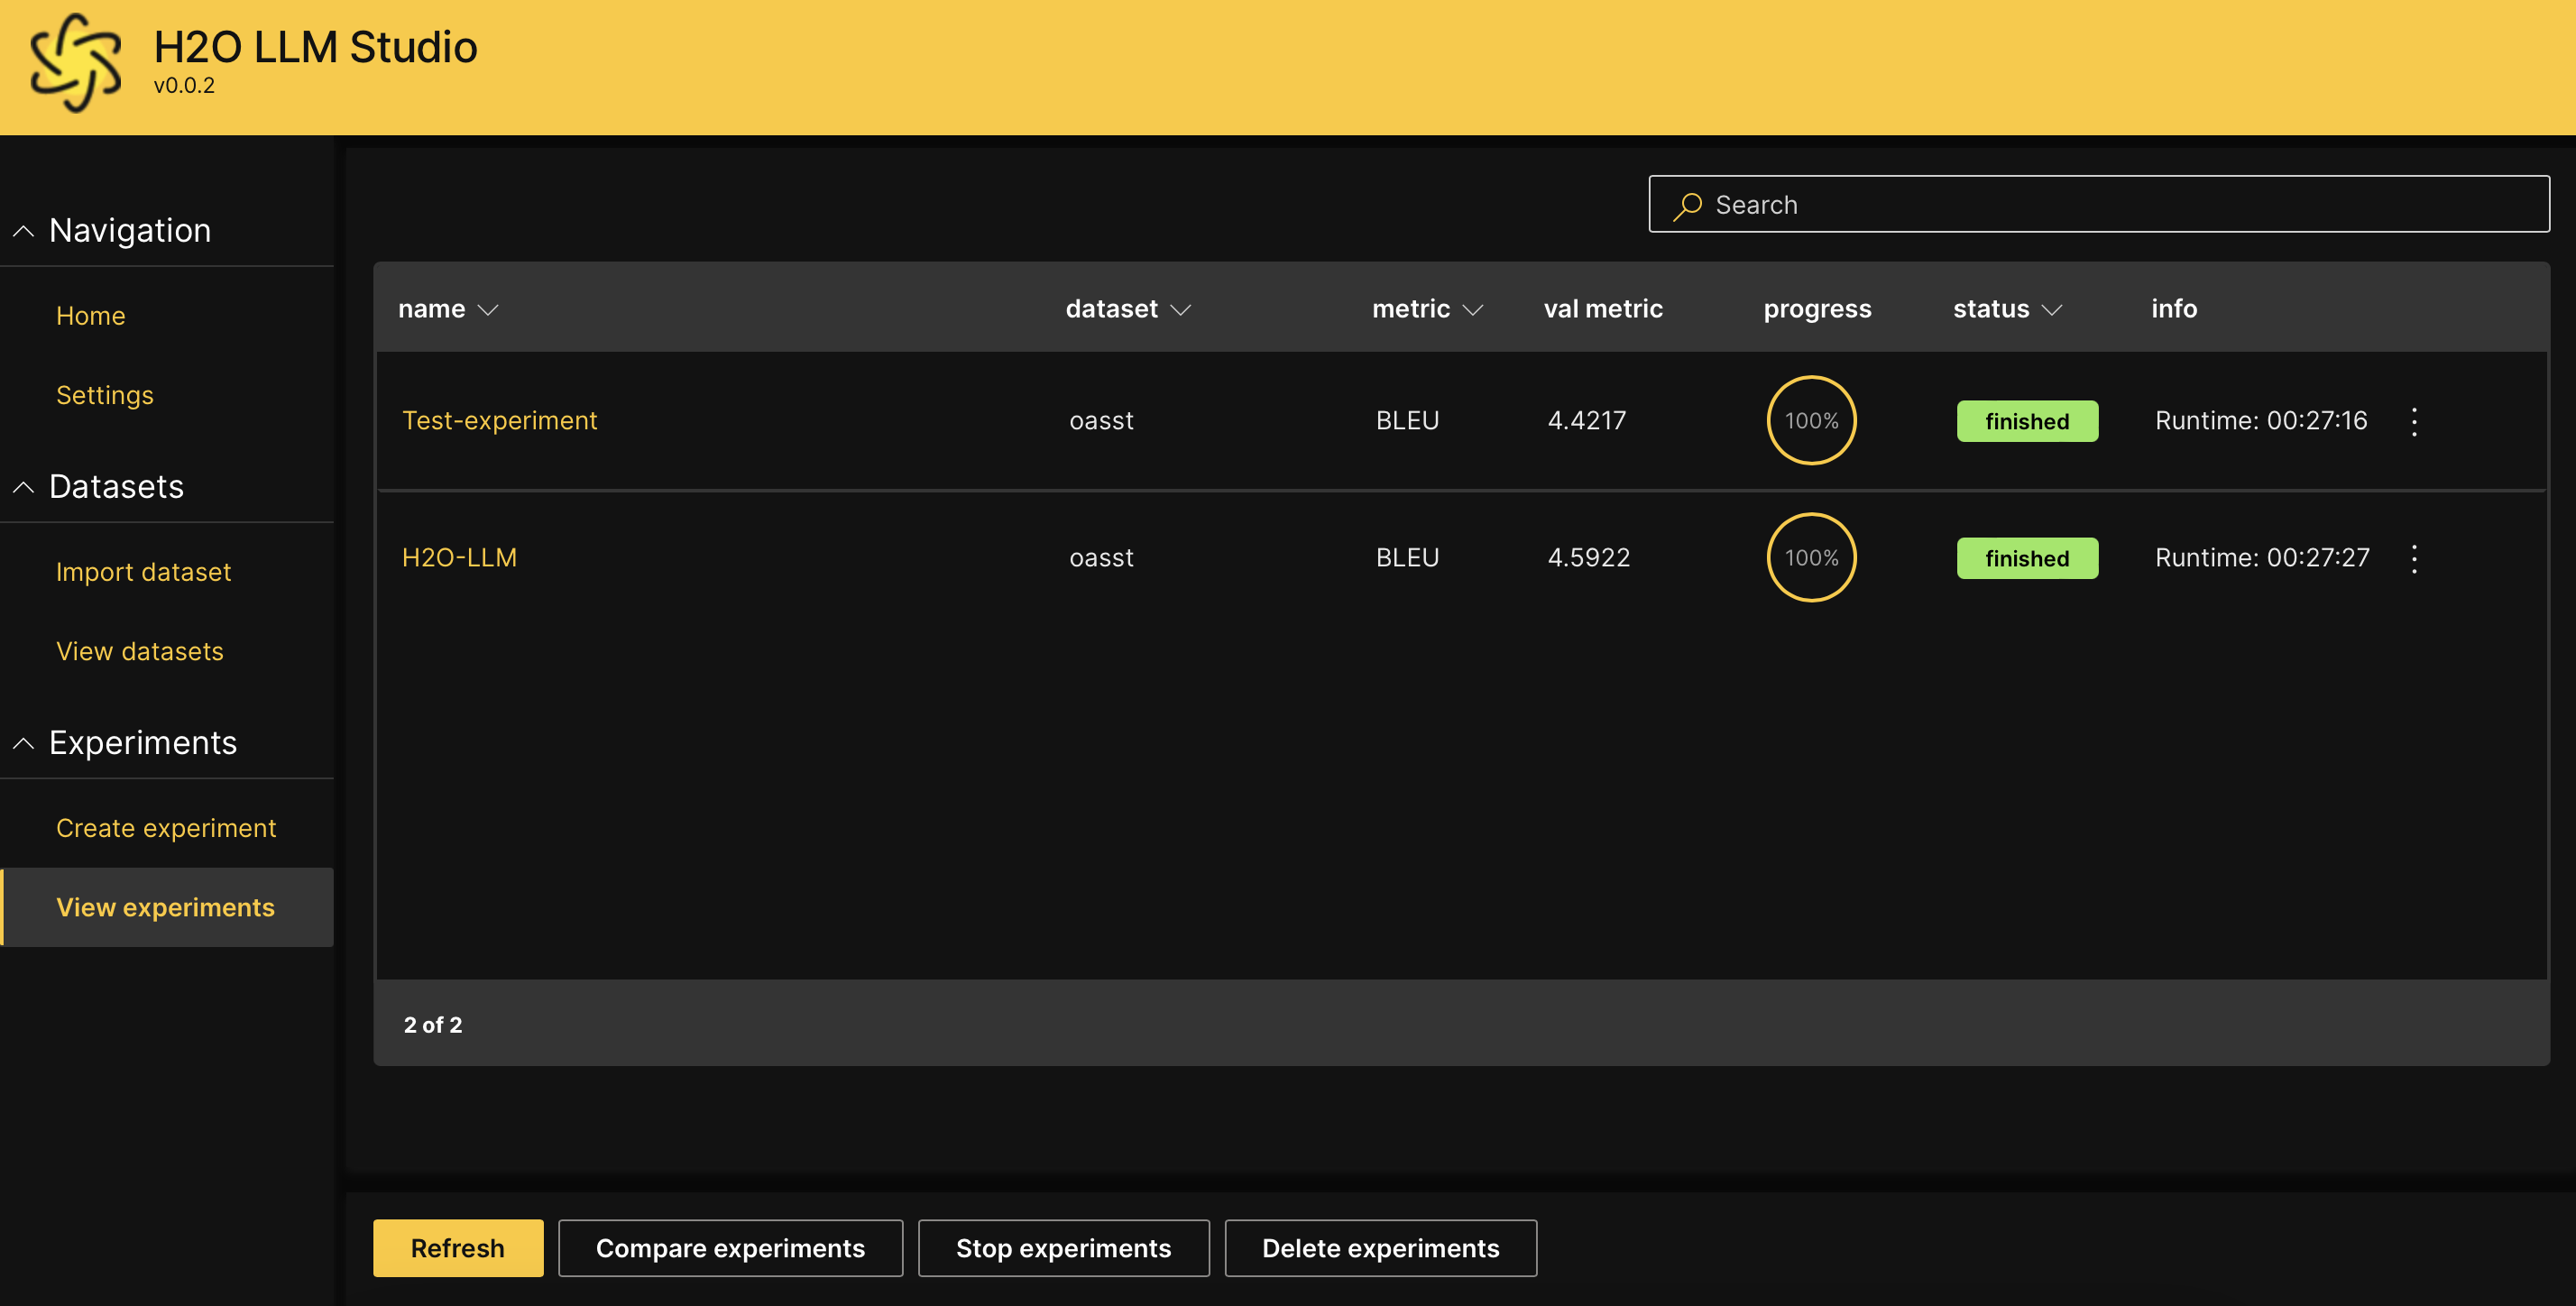Open Settings from the sidebar
The height and width of the screenshot is (1306, 2576).
tap(105, 395)
